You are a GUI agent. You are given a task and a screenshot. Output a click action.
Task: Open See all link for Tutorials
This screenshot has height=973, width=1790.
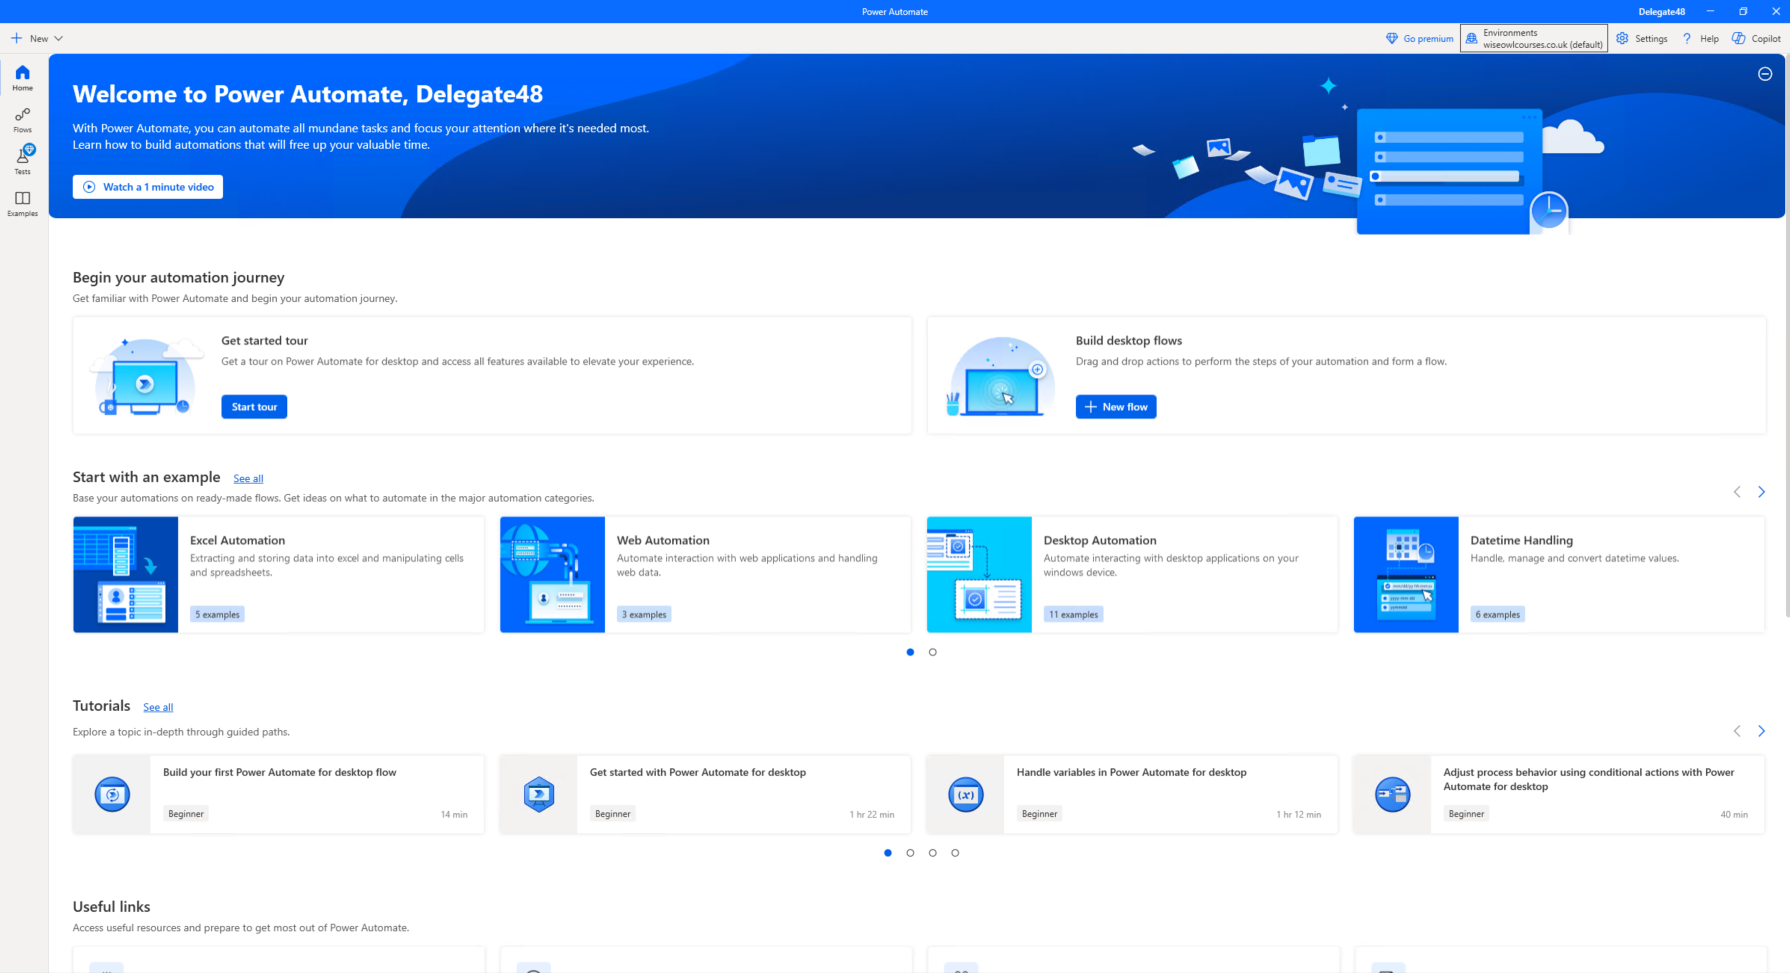158,707
